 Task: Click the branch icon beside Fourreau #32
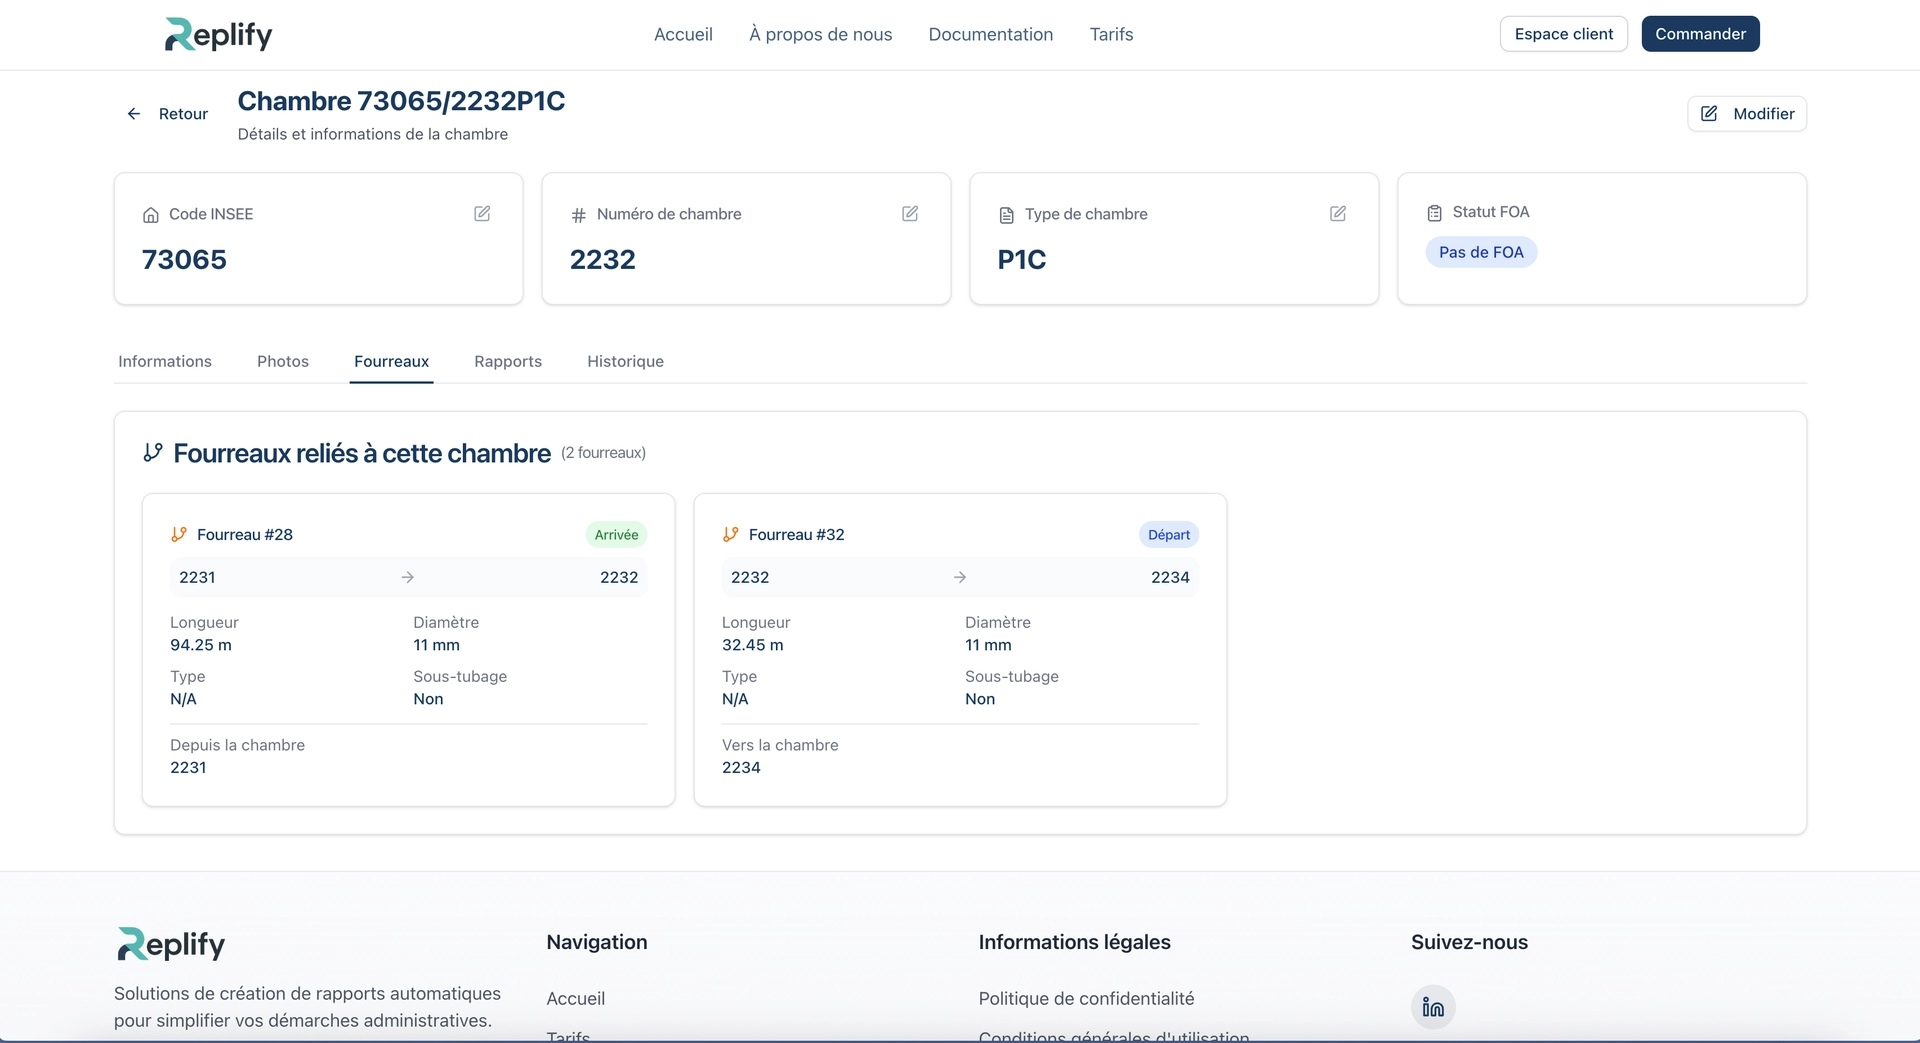tap(731, 535)
